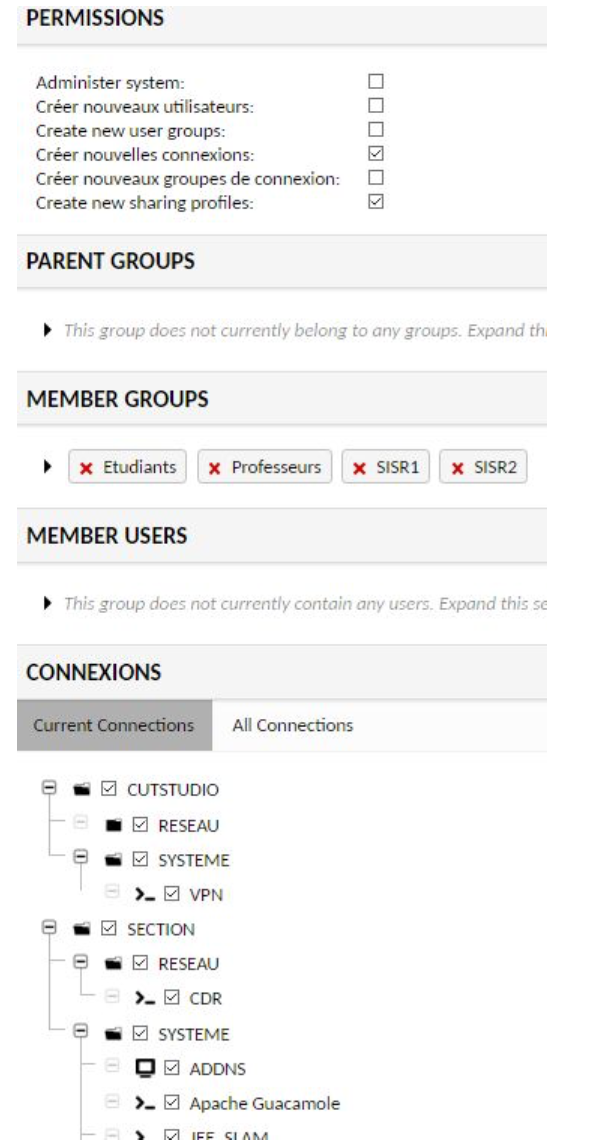Enable the Administer system permission
This screenshot has width=602, height=1148.
tap(377, 83)
